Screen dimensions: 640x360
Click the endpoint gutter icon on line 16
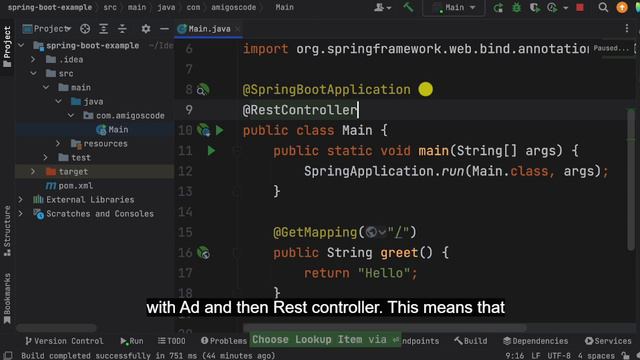coord(203,253)
